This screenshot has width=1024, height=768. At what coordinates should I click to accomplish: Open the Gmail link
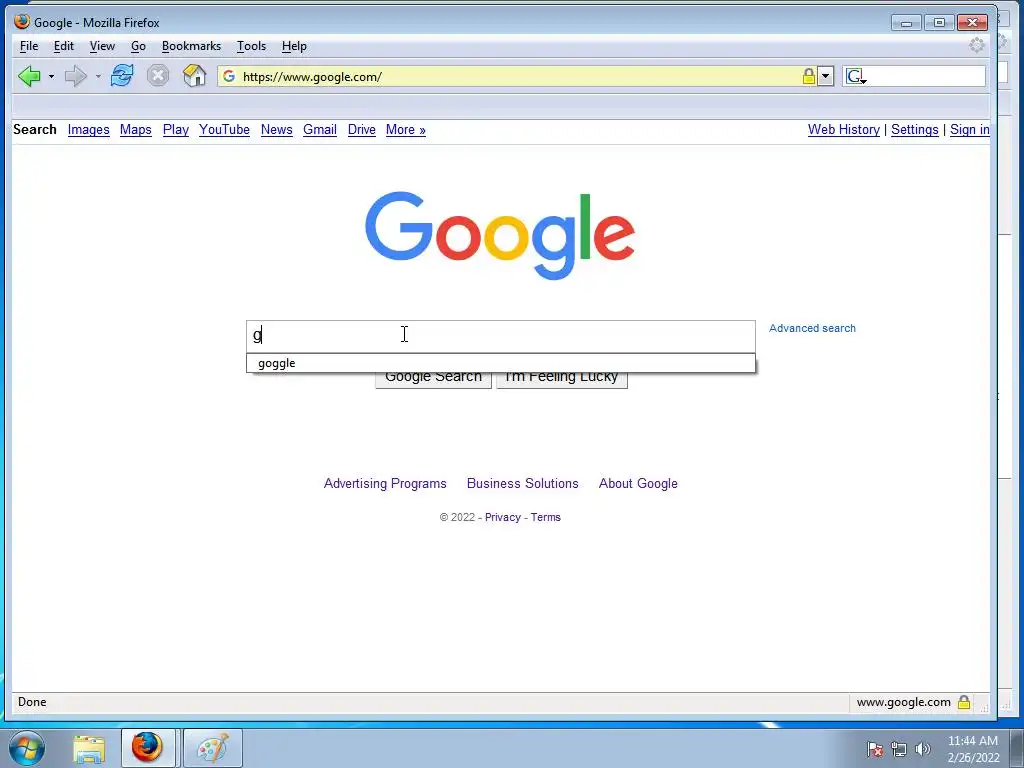tap(320, 130)
